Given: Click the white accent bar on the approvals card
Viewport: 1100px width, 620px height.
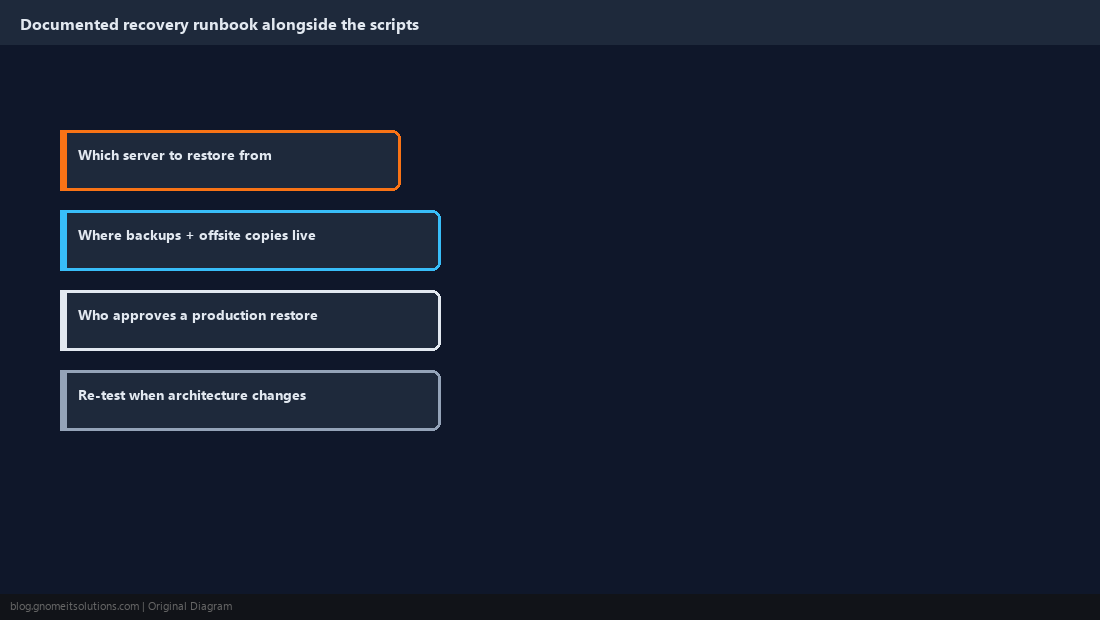Looking at the screenshot, I should 64,321.
